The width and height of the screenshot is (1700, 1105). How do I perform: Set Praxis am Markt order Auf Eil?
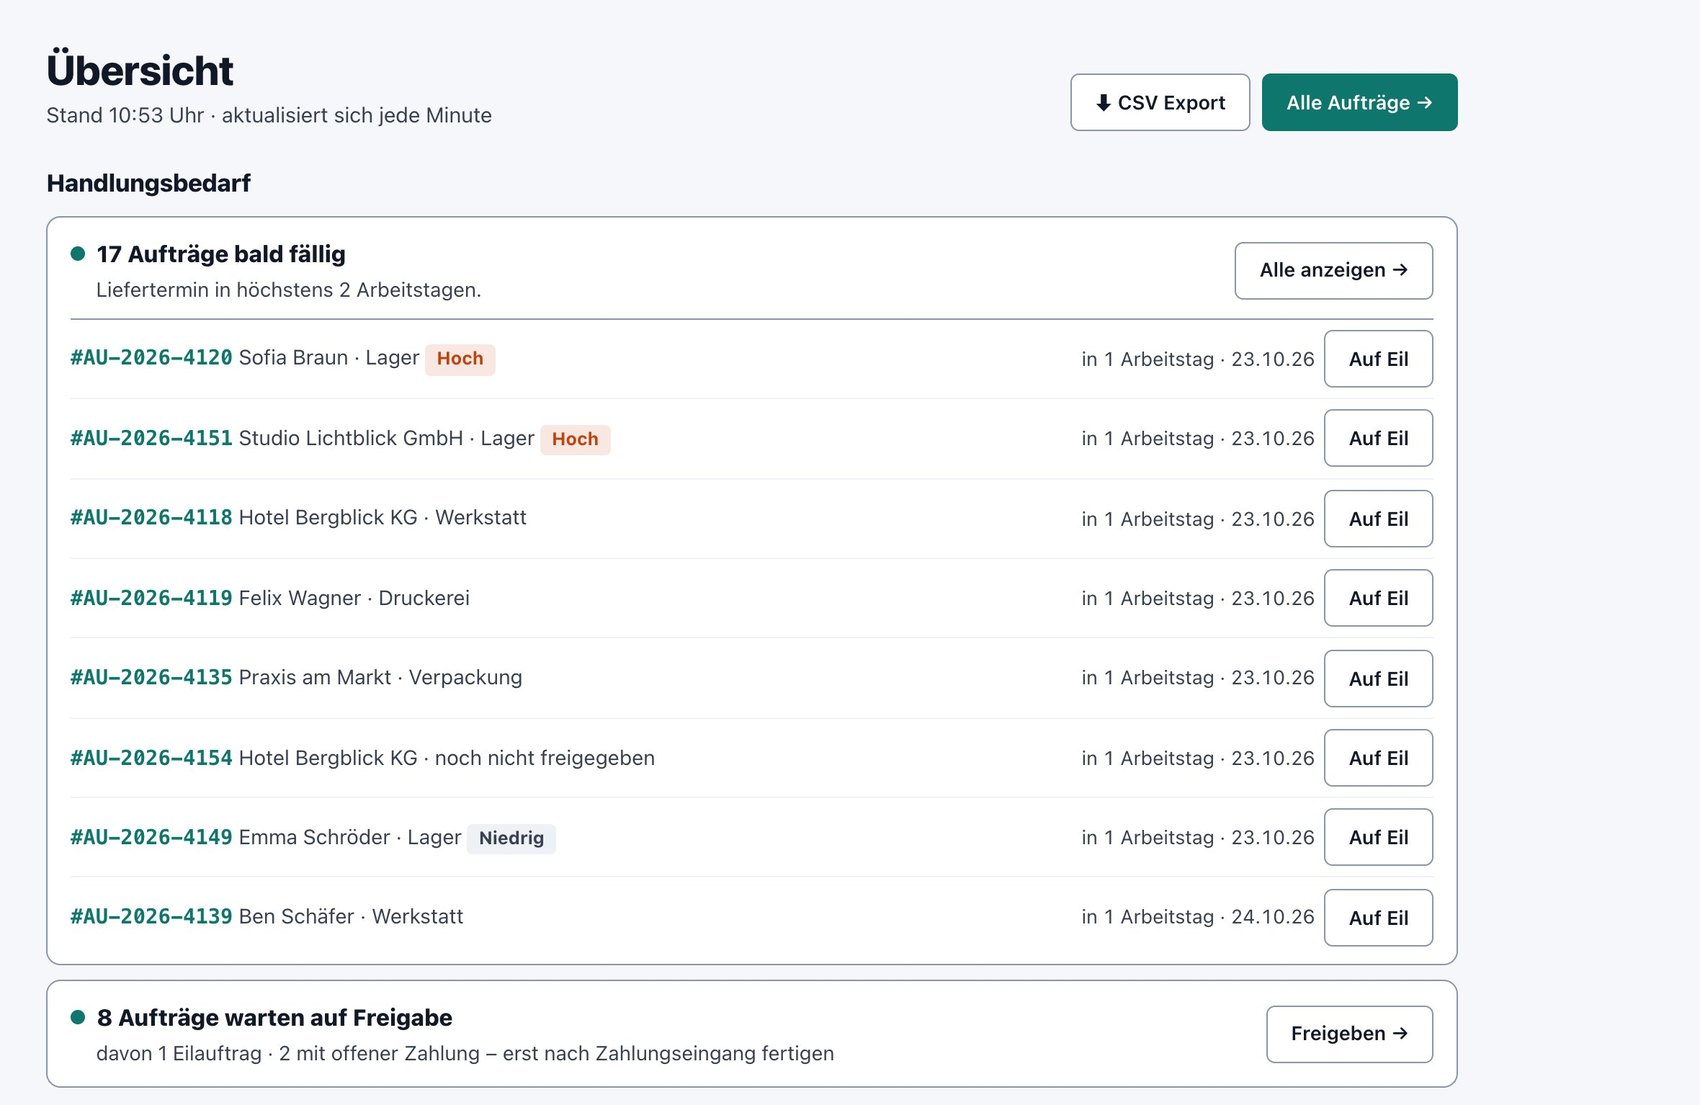[x=1378, y=679]
